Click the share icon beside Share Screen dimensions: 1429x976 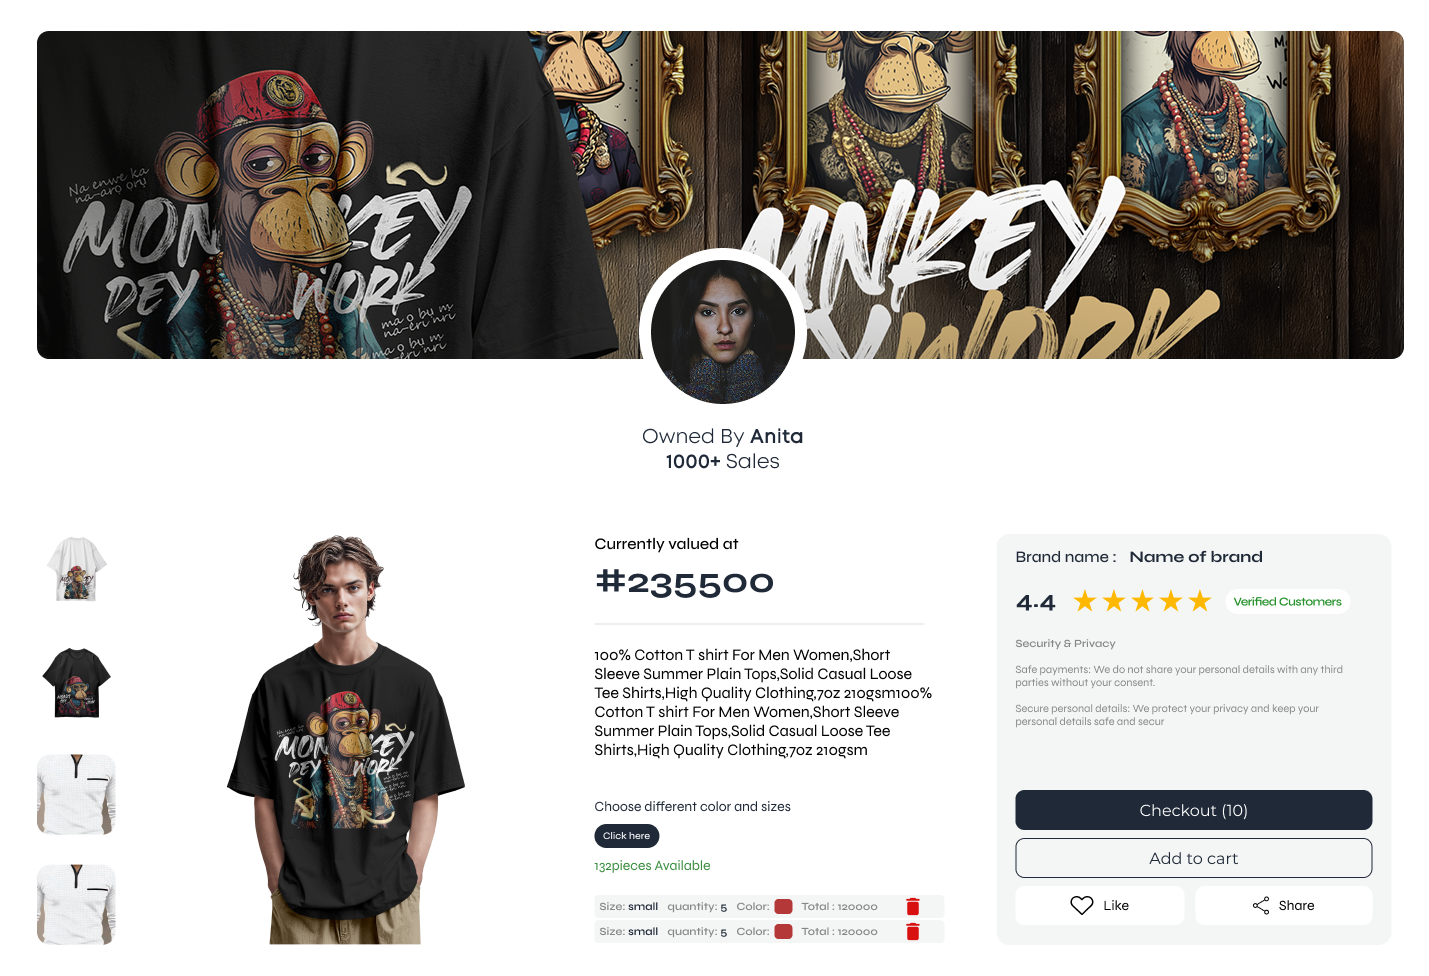pos(1261,905)
